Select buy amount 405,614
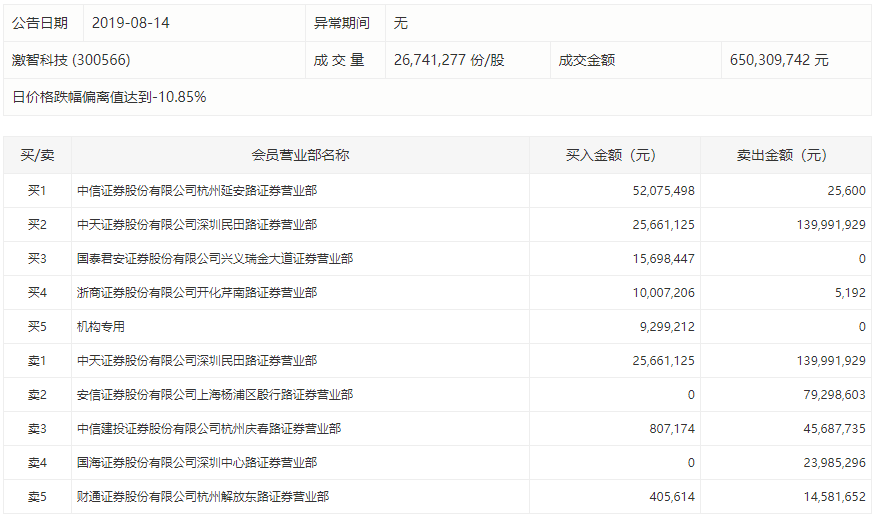Screen dimensions: 876x519 (x=672, y=497)
